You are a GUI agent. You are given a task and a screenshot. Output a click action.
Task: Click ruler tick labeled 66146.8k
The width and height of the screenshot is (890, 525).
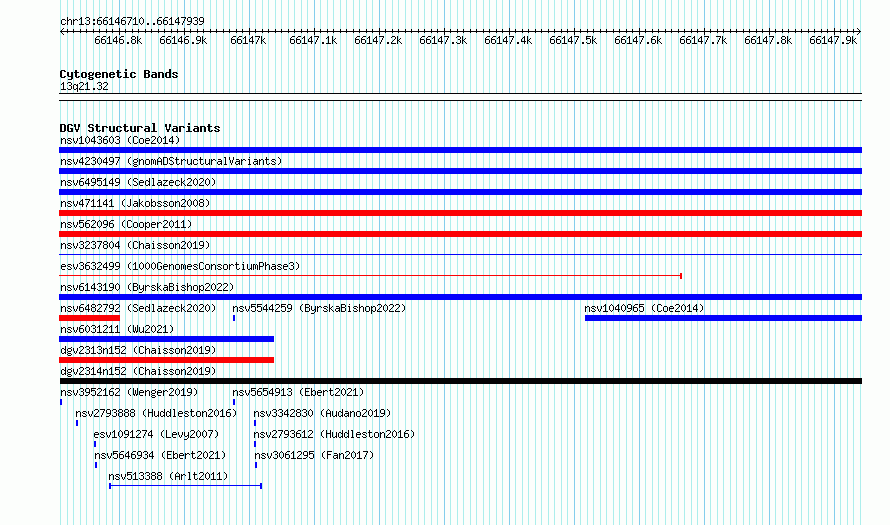click(118, 40)
